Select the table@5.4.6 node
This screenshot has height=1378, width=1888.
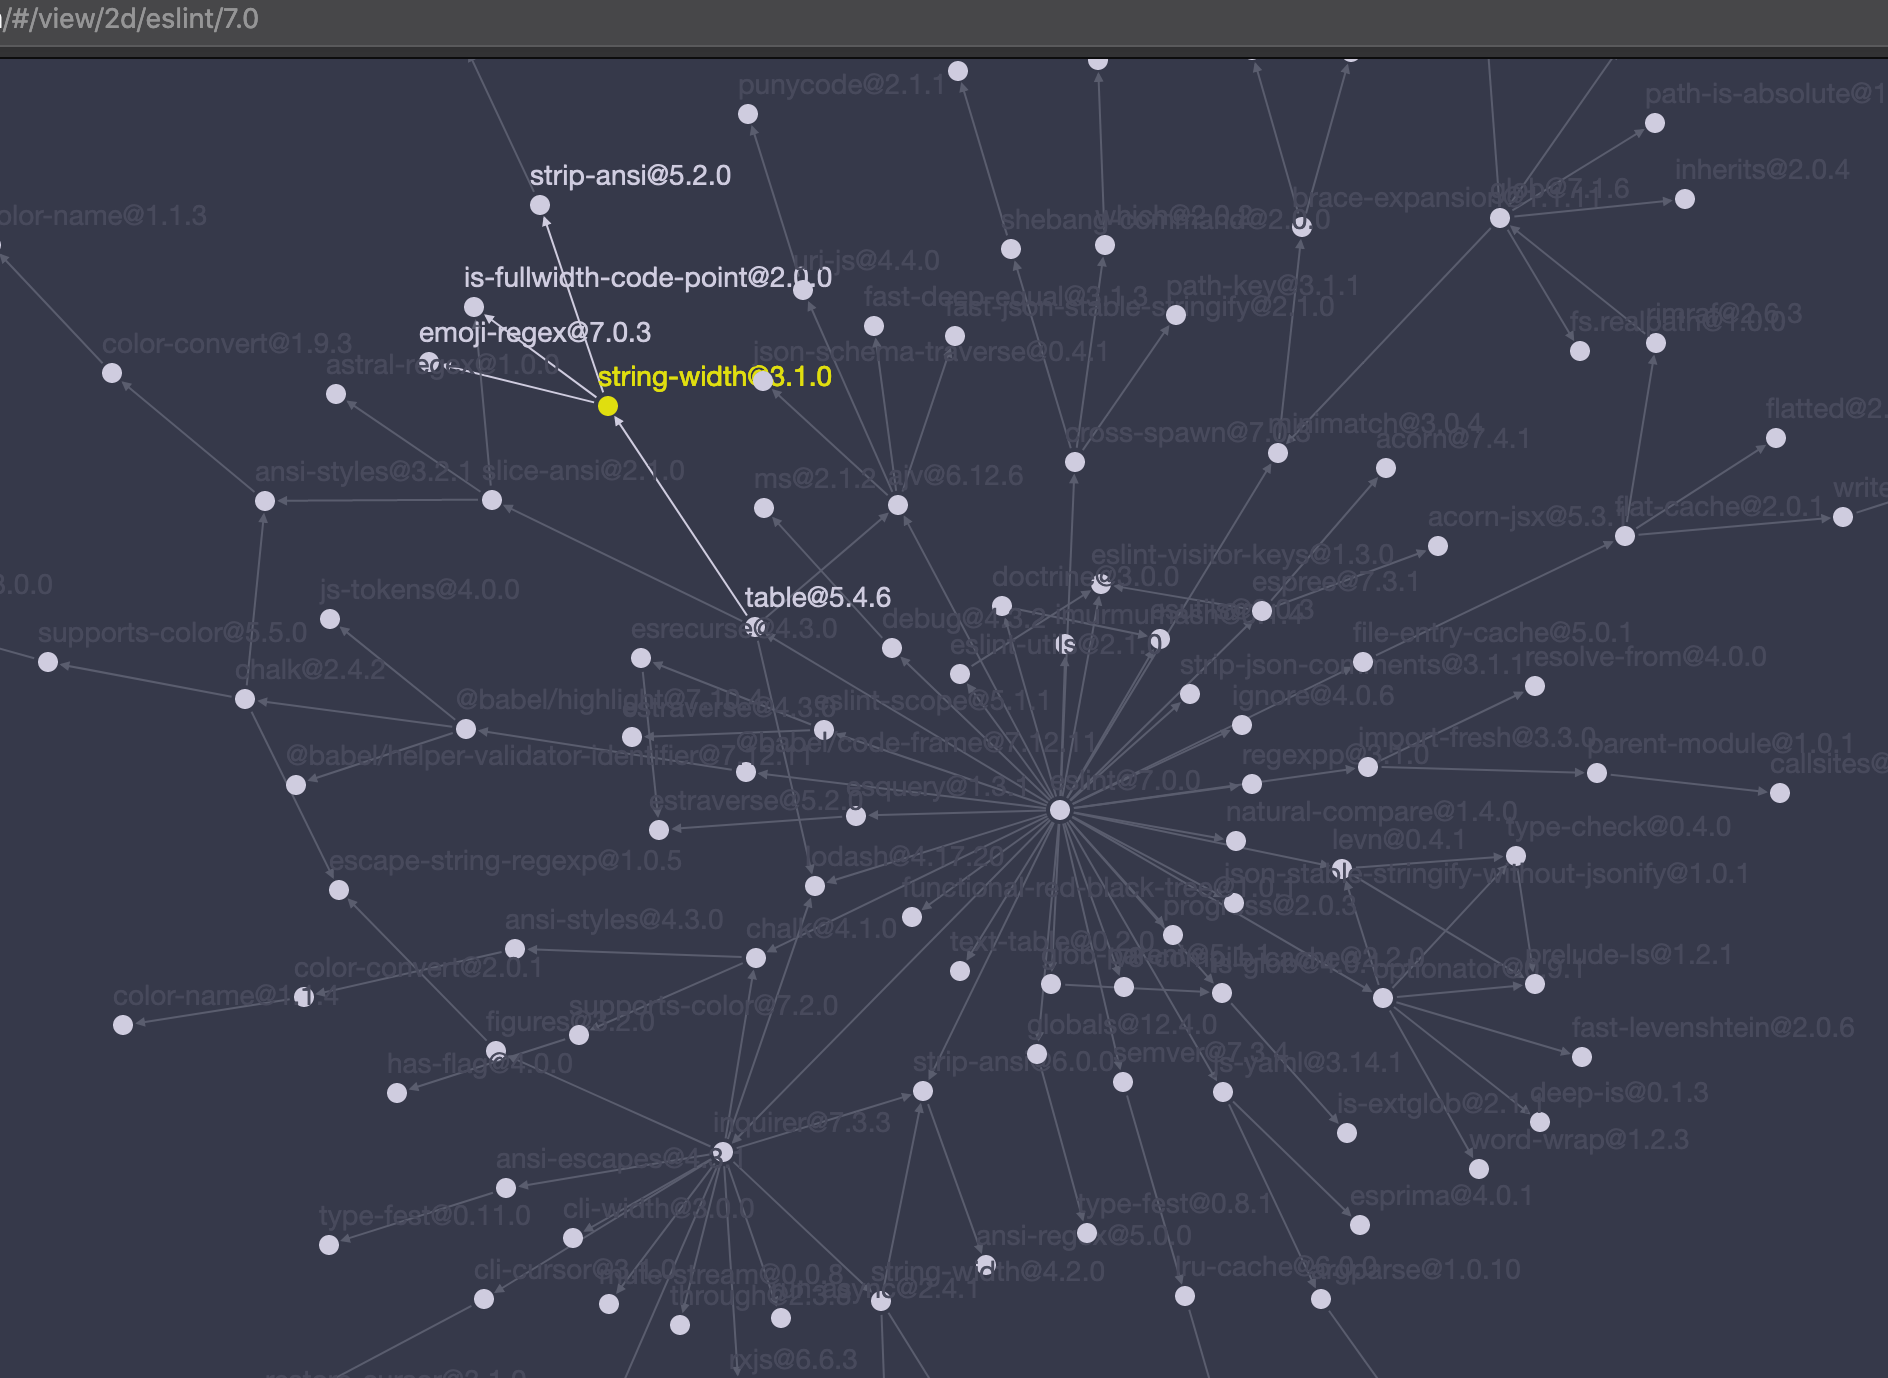[755, 626]
